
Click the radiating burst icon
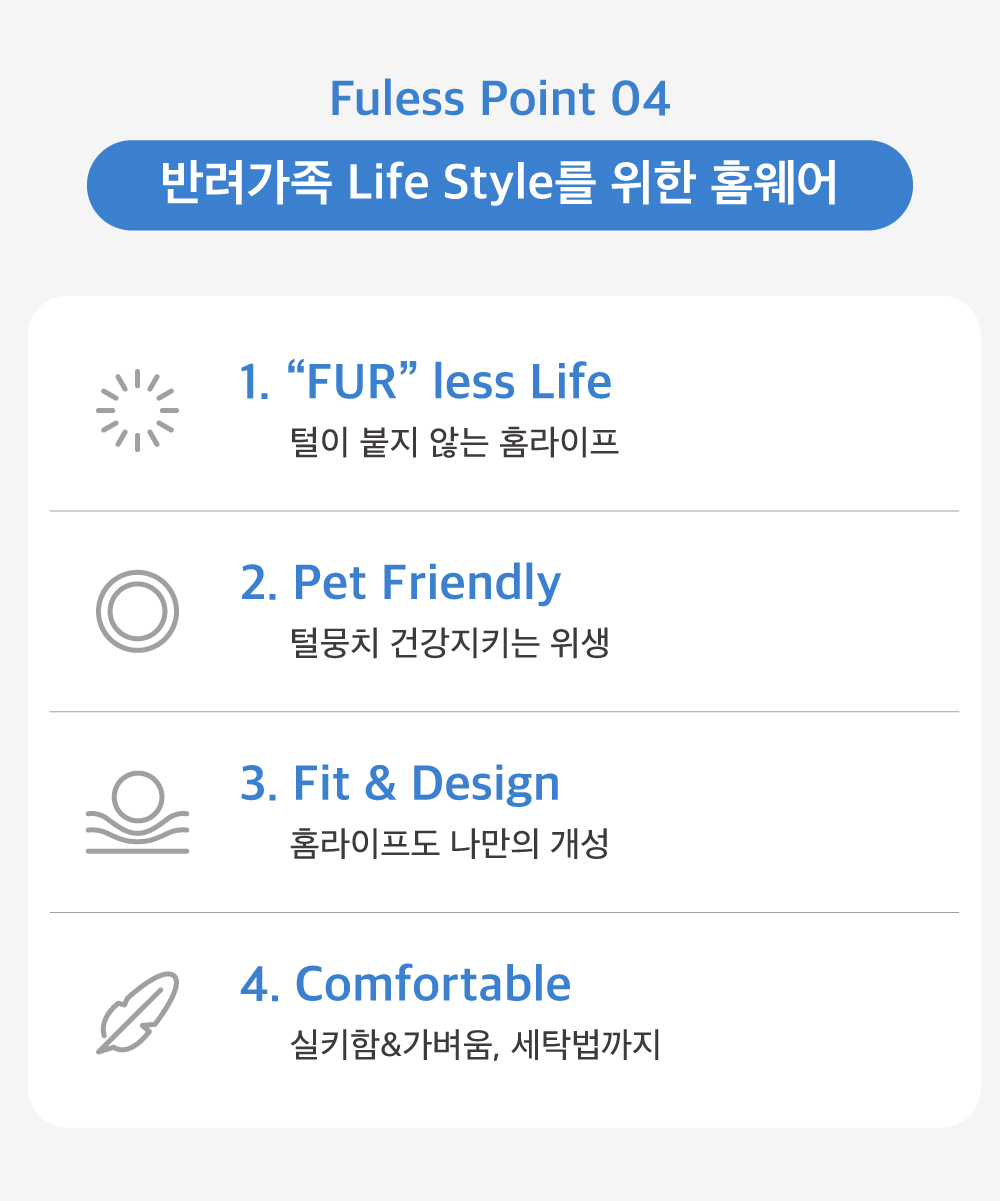coord(137,411)
